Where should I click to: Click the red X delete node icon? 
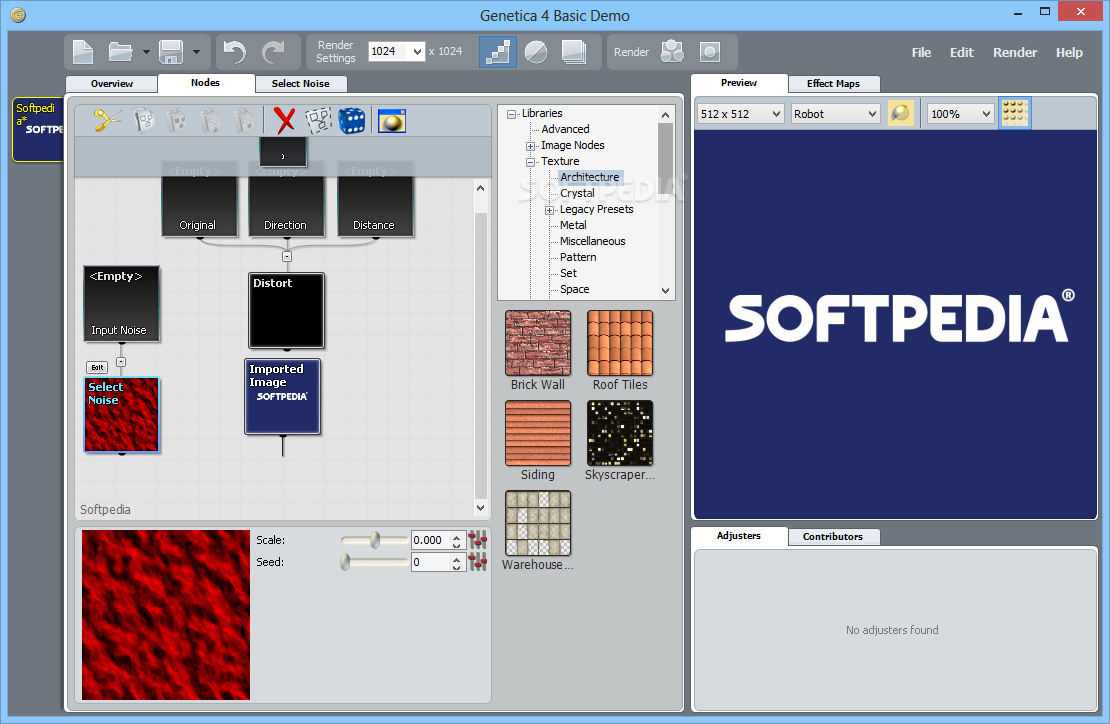(x=285, y=120)
